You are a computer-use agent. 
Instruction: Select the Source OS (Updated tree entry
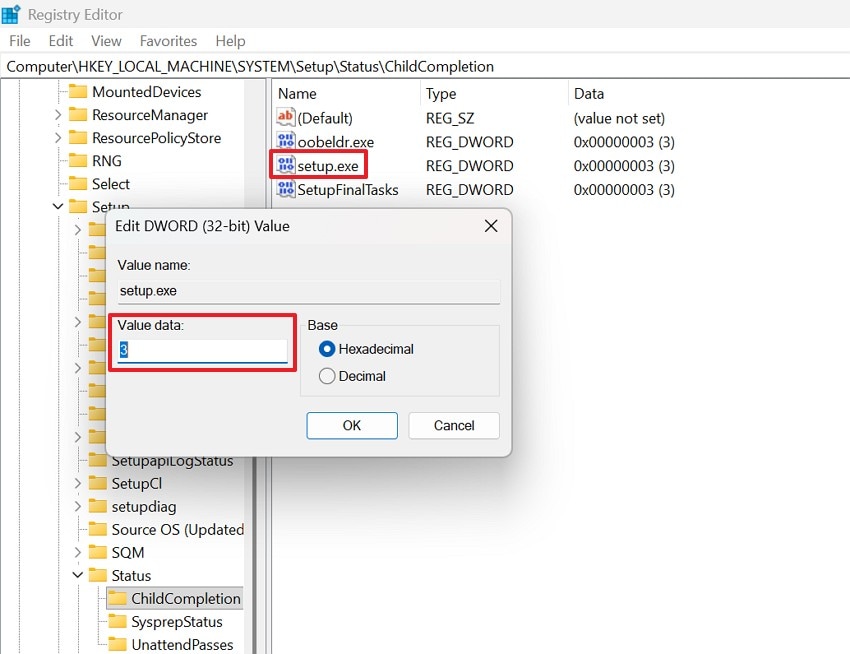point(177,529)
